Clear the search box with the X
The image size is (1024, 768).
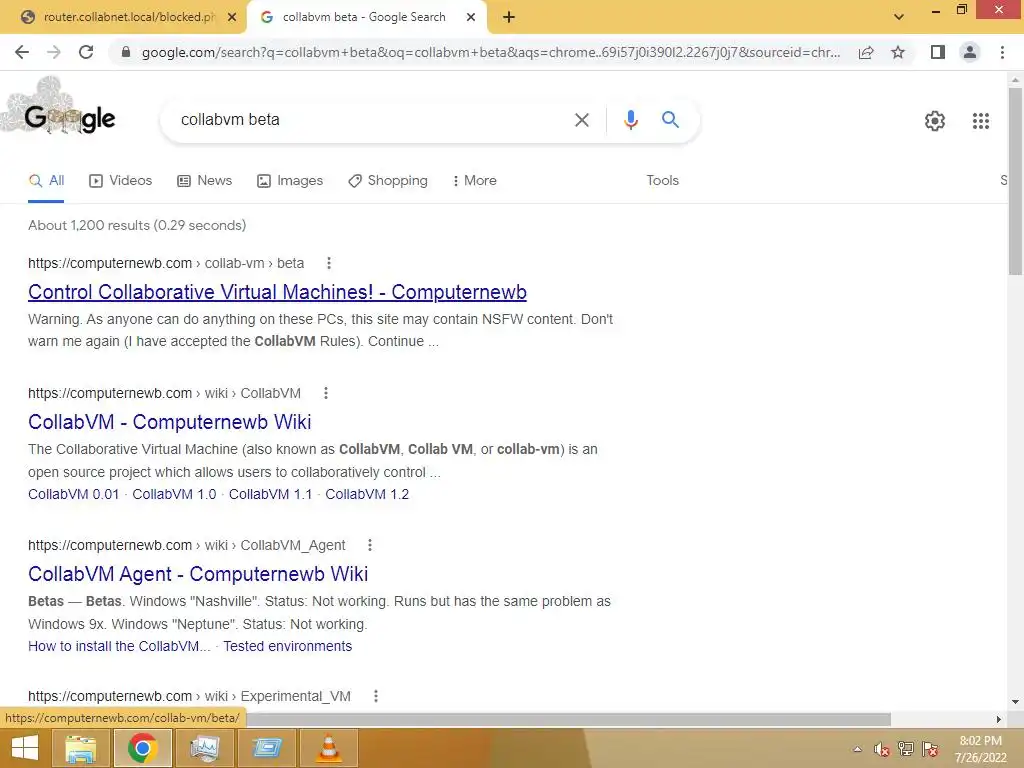(x=581, y=120)
